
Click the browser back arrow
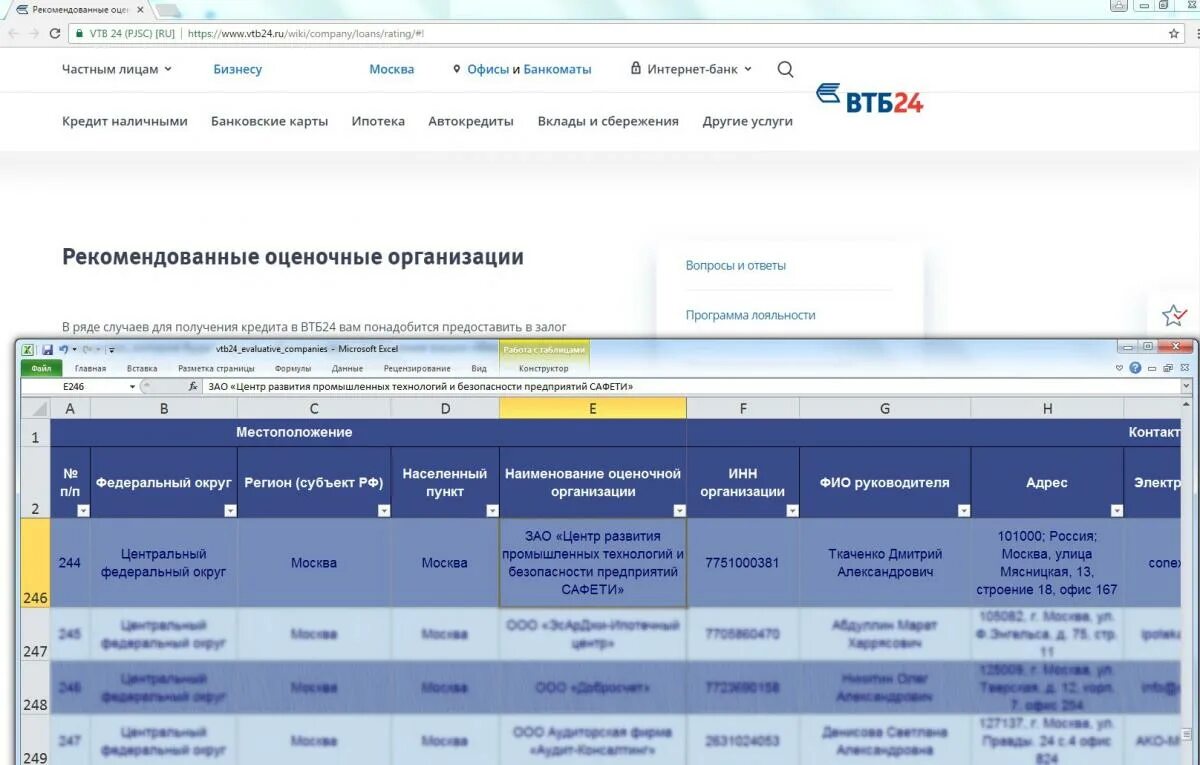point(14,33)
